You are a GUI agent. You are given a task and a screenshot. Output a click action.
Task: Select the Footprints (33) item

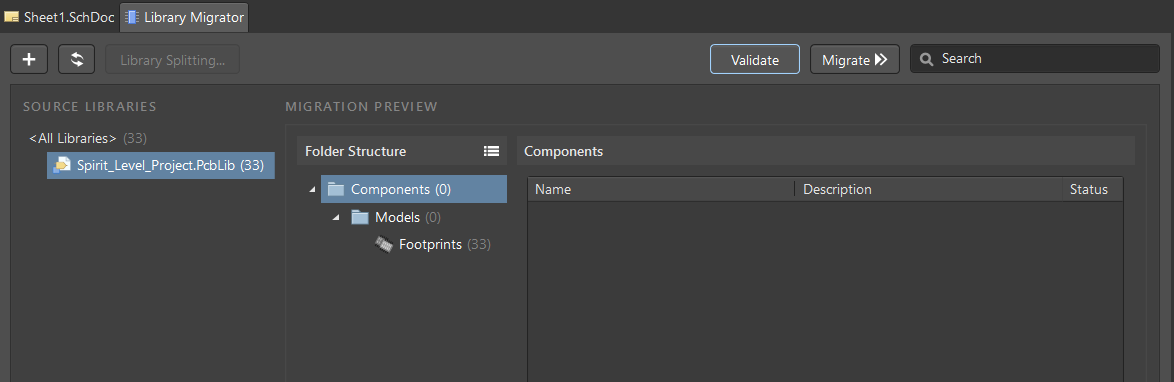coord(445,244)
